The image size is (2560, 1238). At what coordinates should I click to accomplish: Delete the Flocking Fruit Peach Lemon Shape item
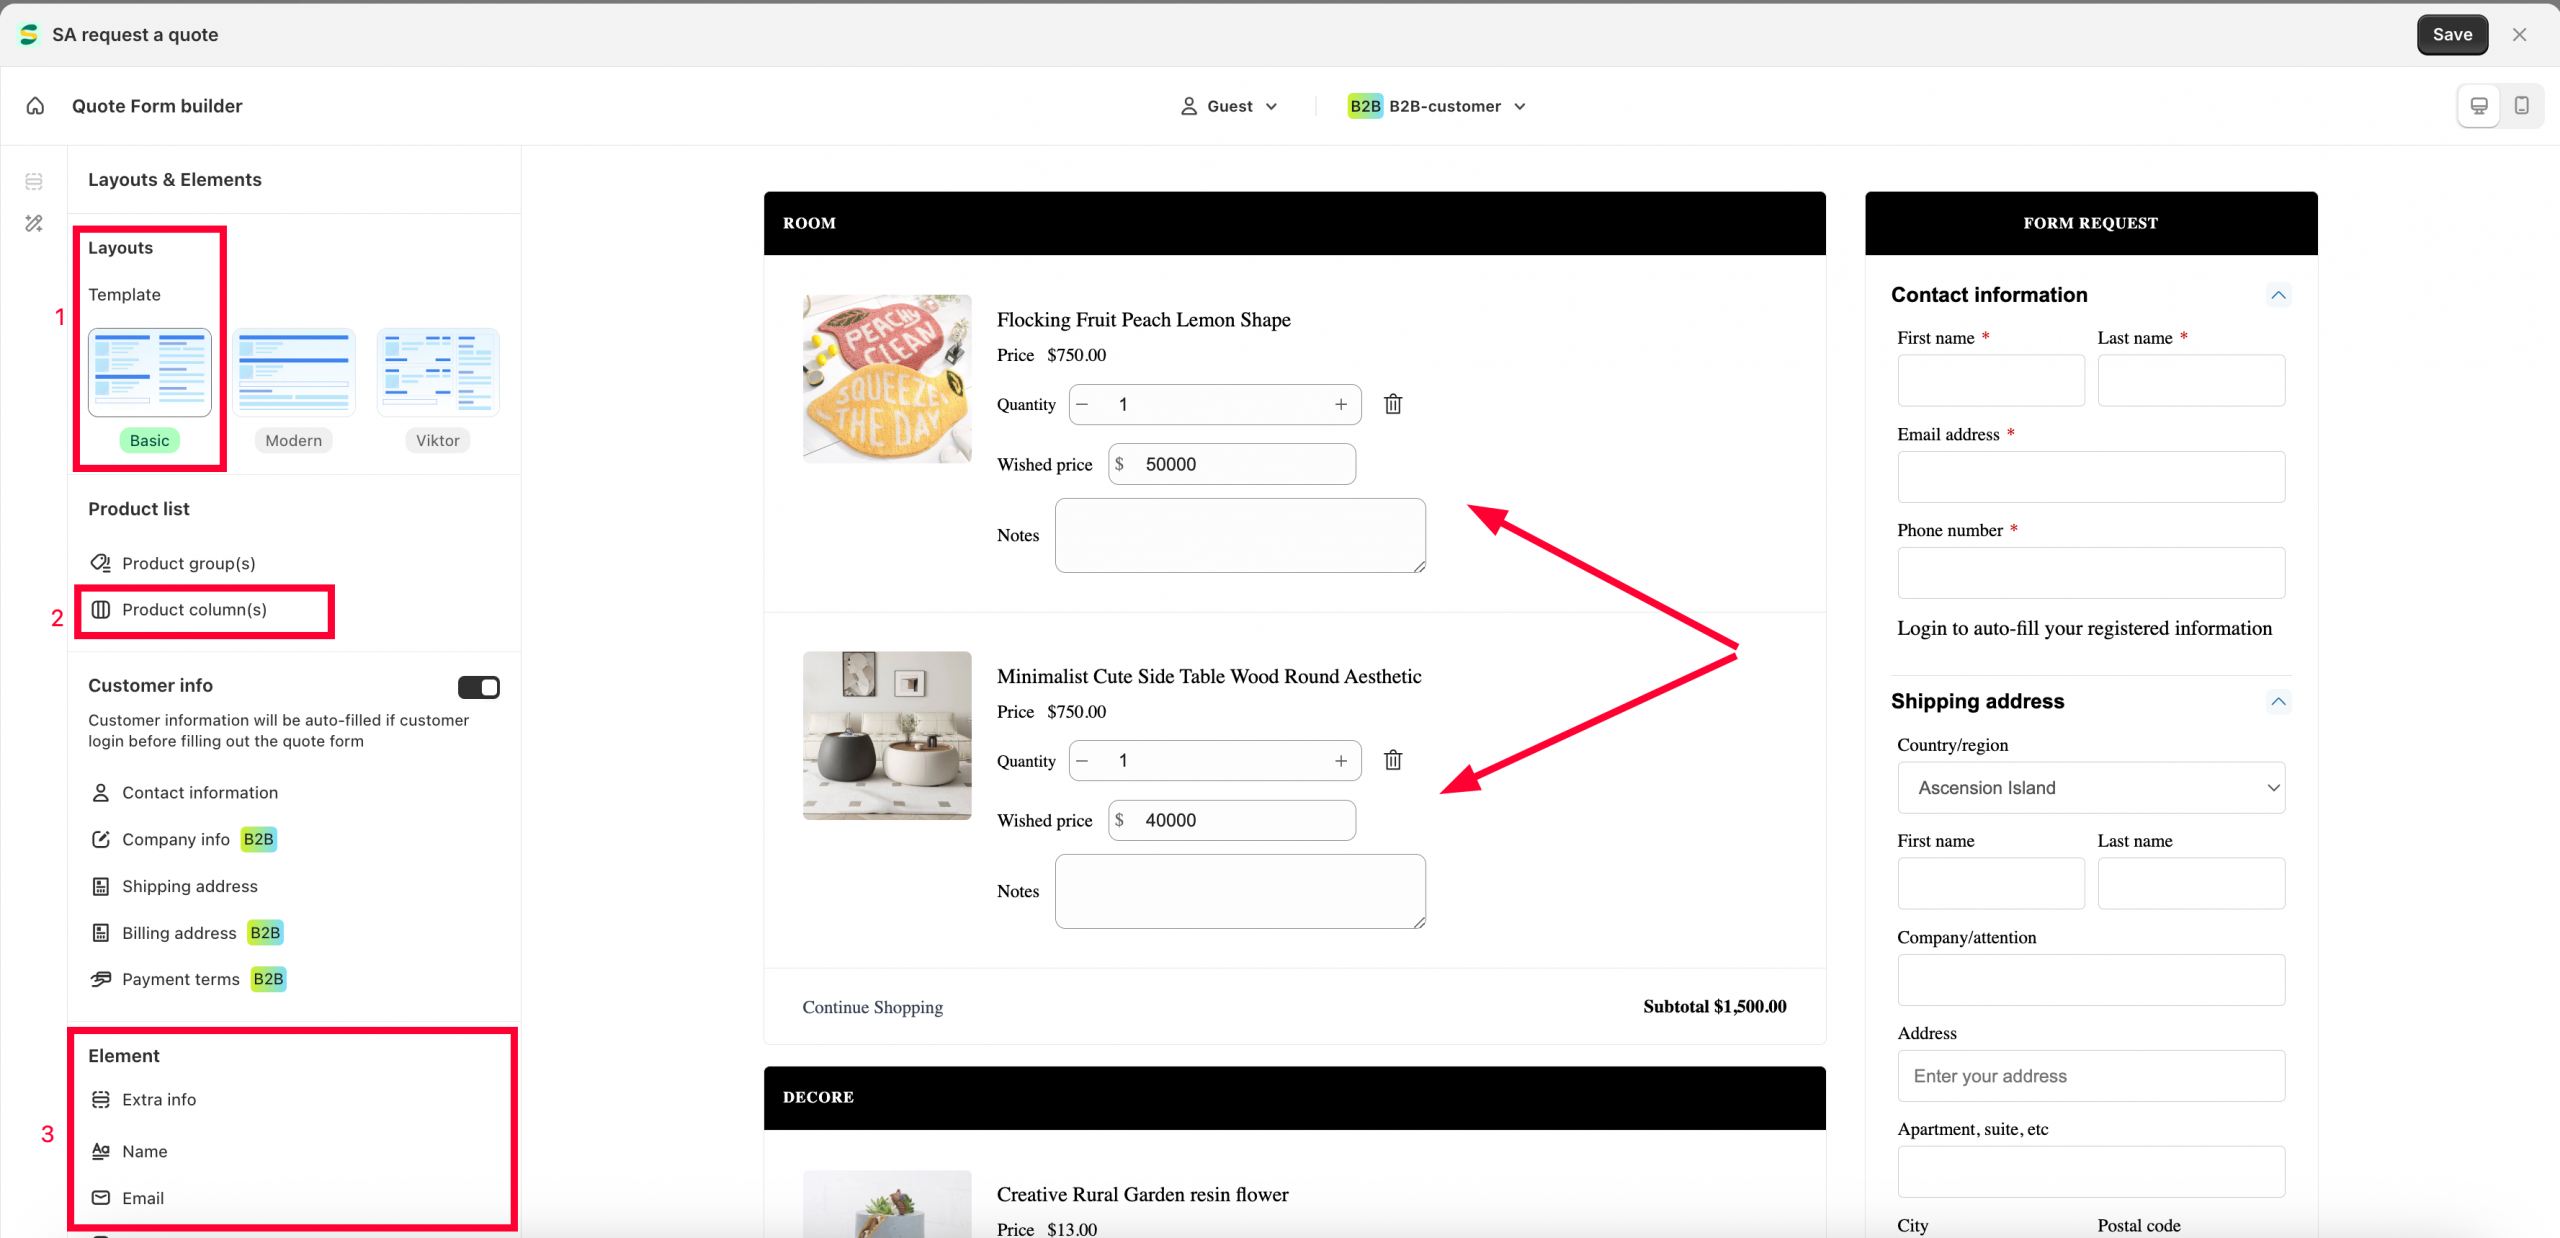click(1393, 404)
